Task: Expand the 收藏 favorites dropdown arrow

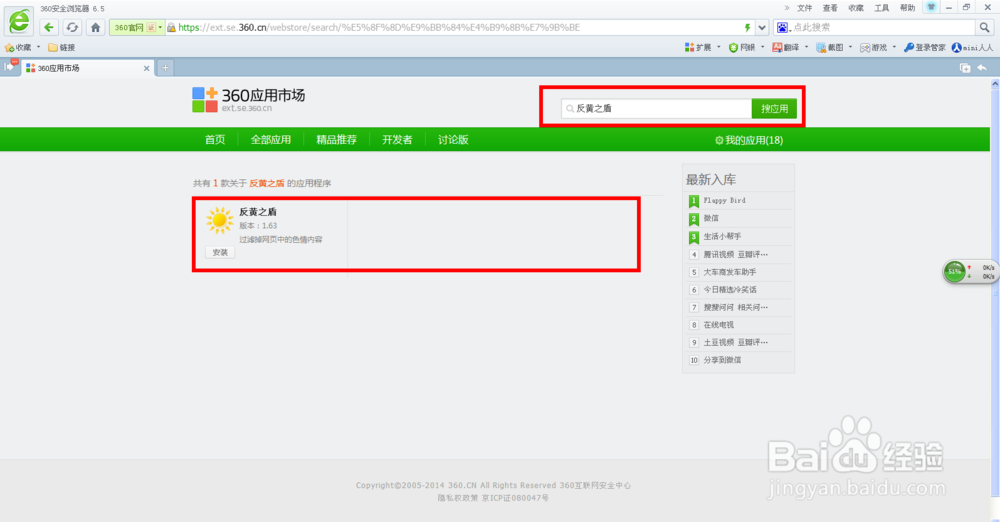Action: [x=38, y=47]
